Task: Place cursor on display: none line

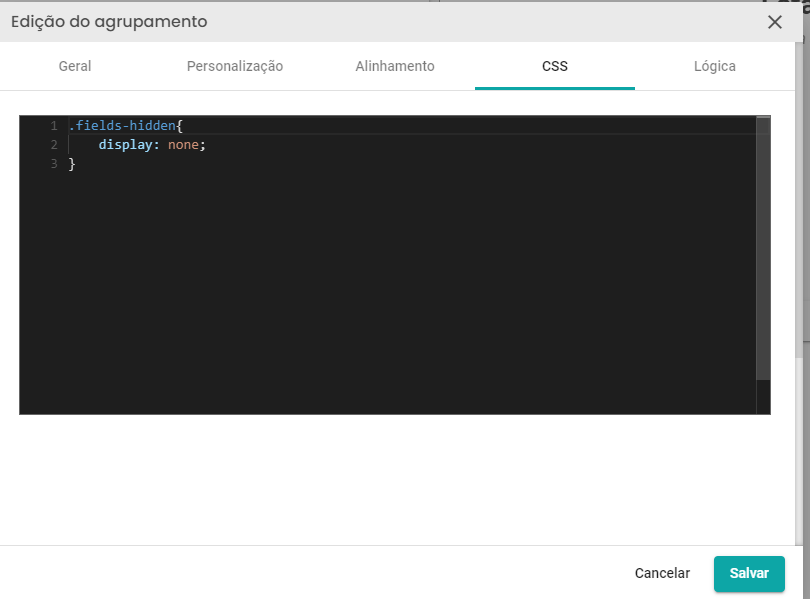Action: click(x=152, y=145)
